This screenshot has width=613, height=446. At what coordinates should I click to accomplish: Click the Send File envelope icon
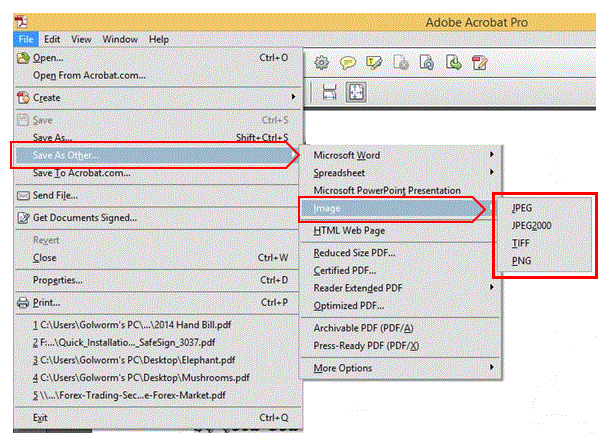(x=23, y=195)
